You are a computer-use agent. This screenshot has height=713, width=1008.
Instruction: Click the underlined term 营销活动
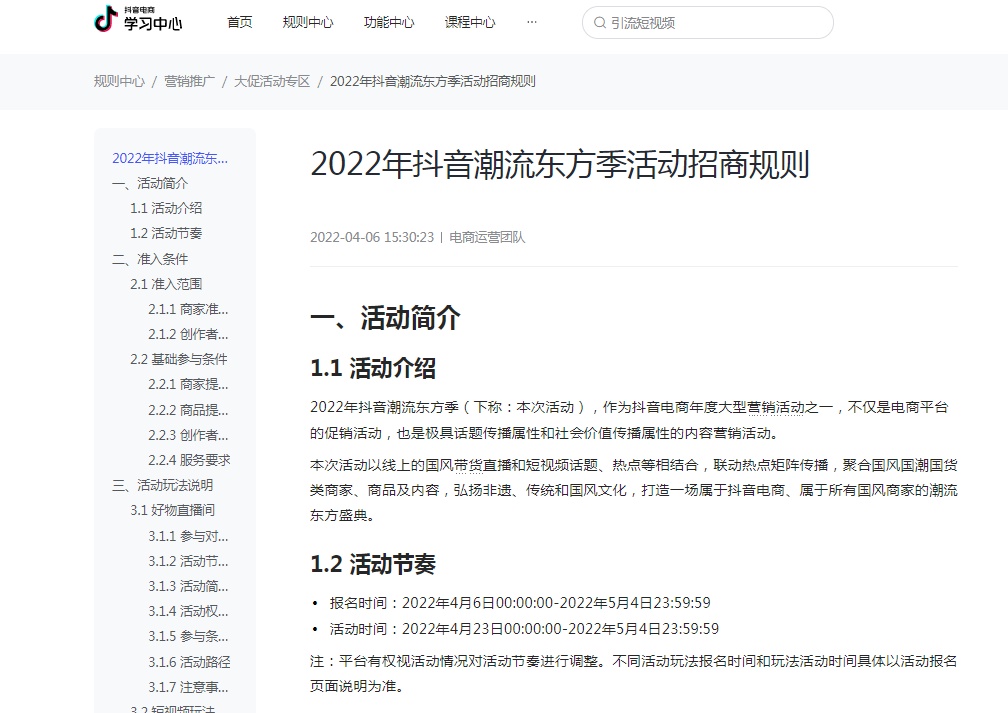[x=775, y=408]
